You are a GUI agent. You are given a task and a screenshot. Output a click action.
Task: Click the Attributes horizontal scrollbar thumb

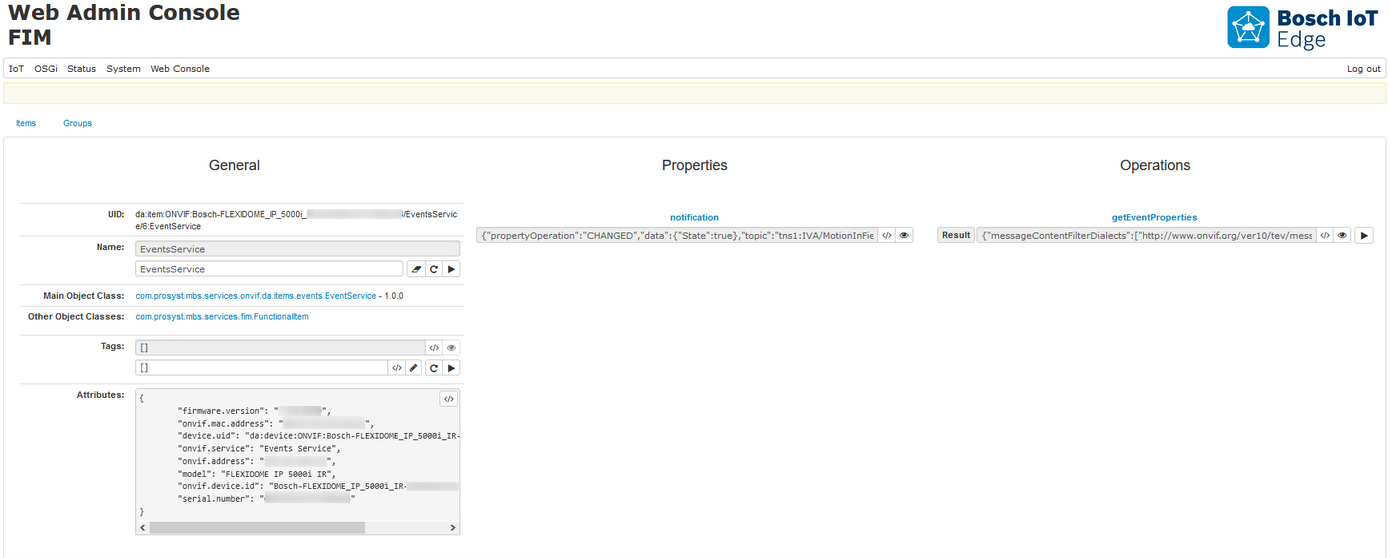pyautogui.click(x=257, y=527)
